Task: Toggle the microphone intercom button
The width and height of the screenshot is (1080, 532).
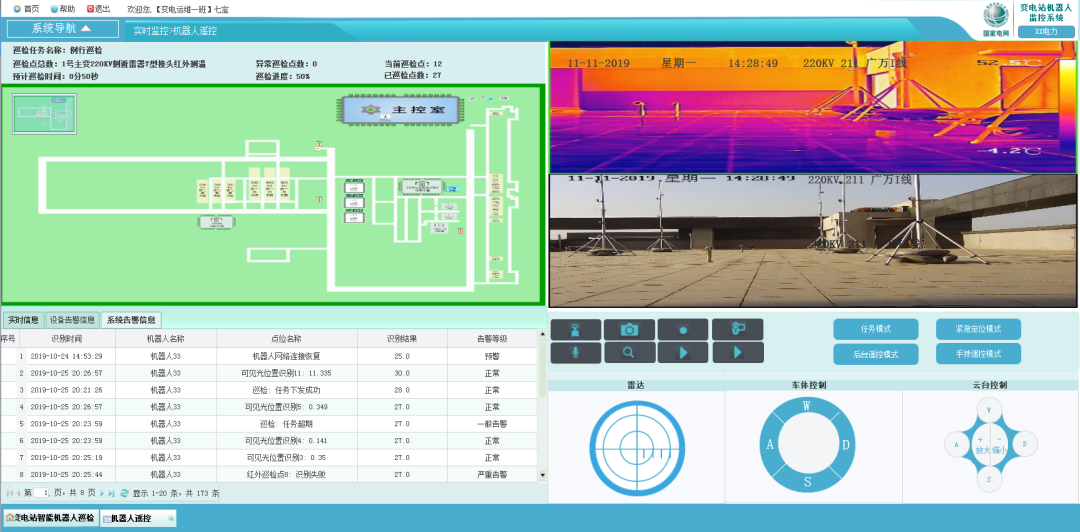Action: pyautogui.click(x=576, y=352)
